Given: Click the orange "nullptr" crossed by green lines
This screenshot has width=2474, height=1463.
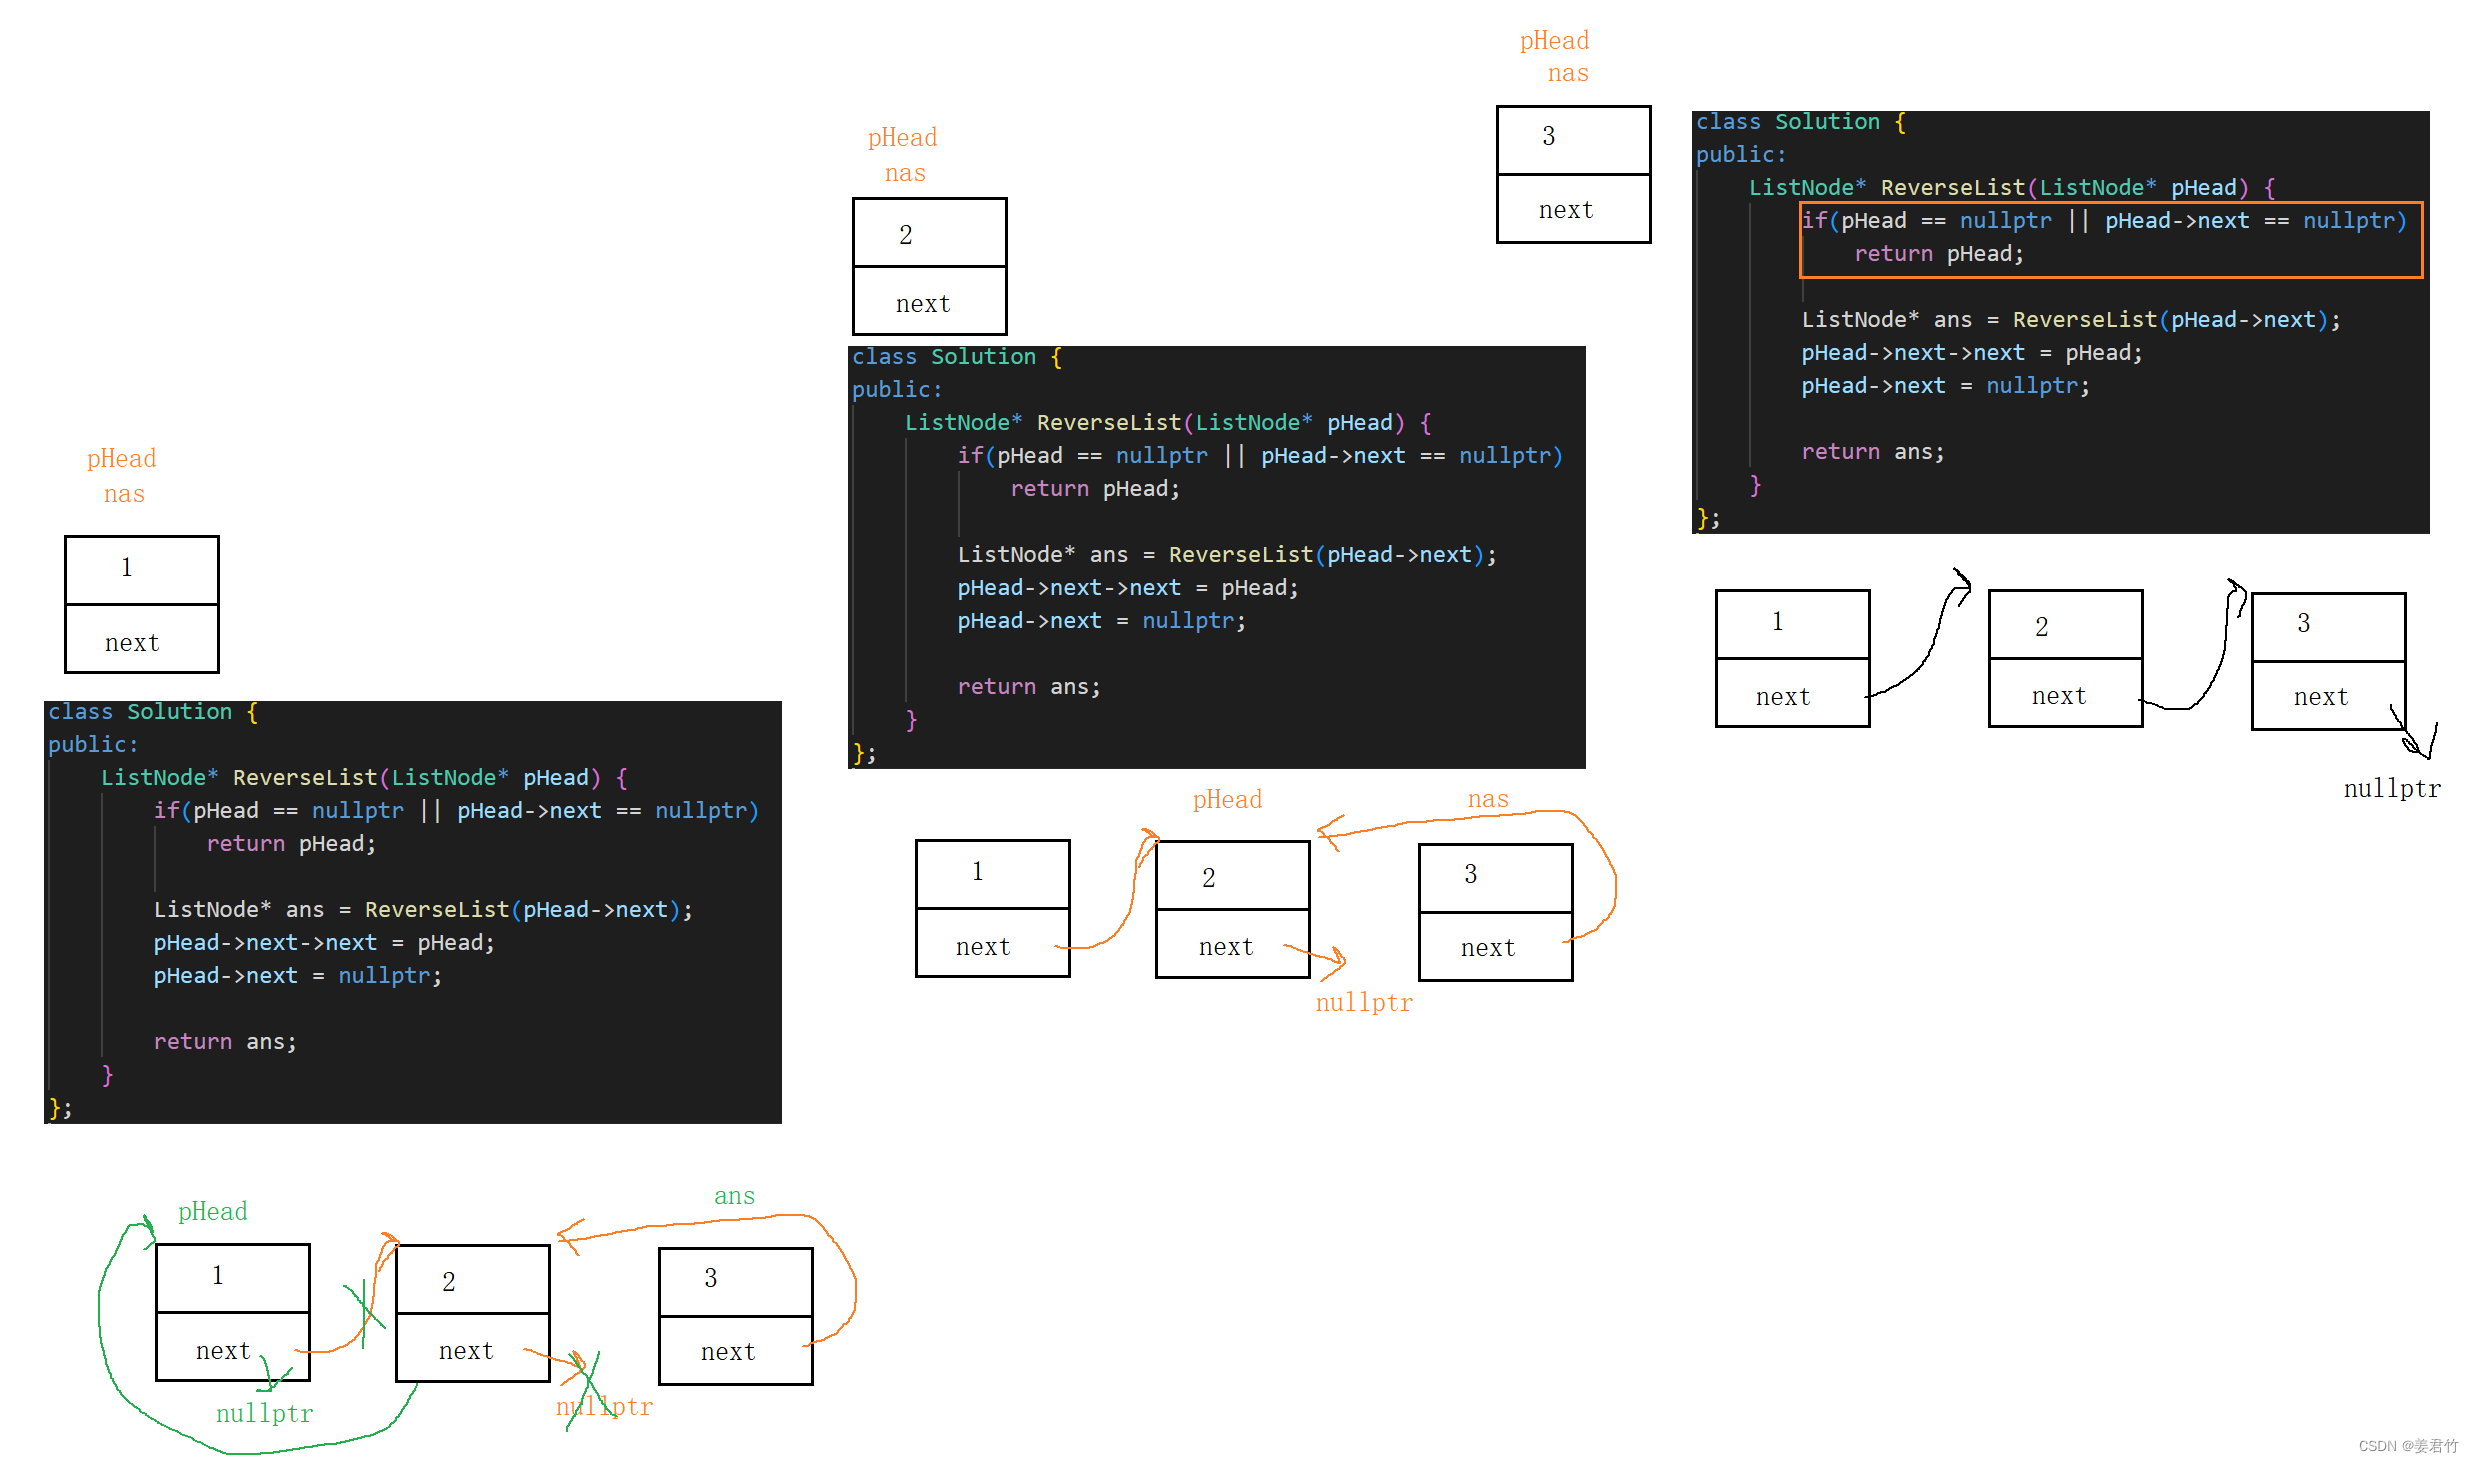Looking at the screenshot, I should 604,1406.
